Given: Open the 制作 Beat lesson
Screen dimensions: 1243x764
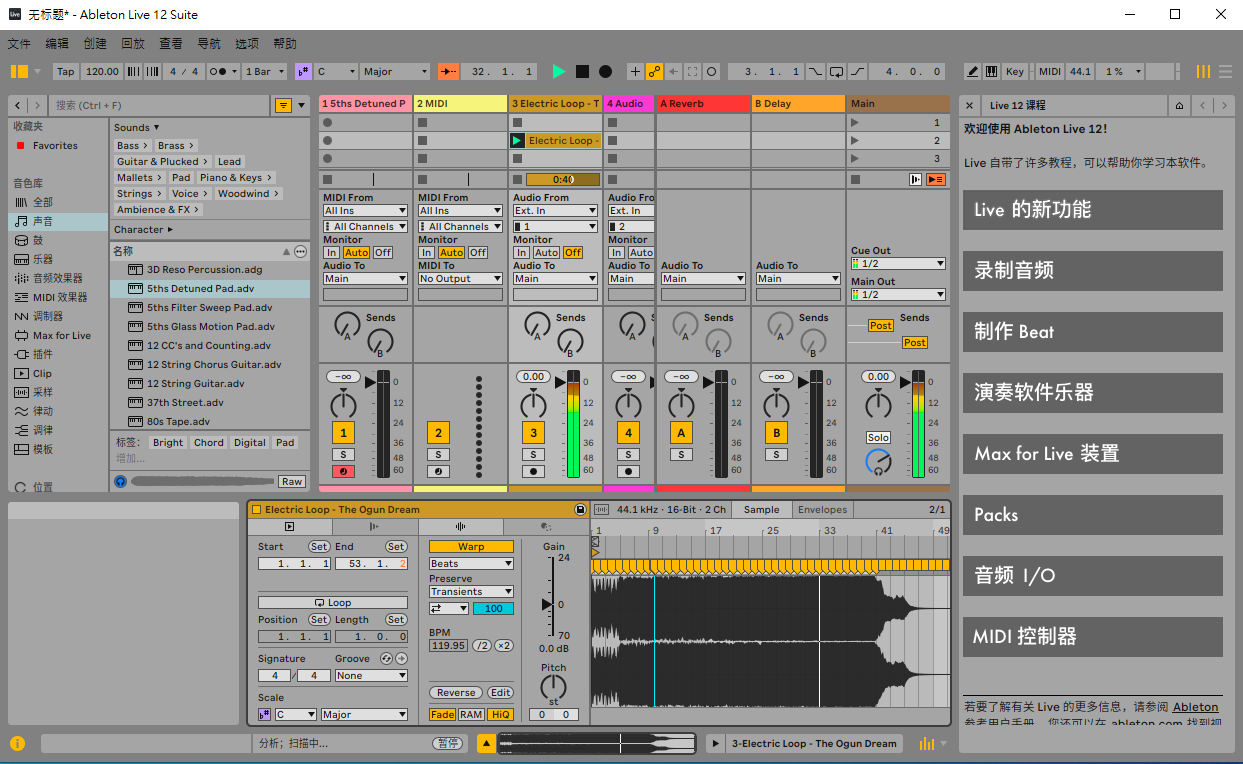Looking at the screenshot, I should 1093,331.
